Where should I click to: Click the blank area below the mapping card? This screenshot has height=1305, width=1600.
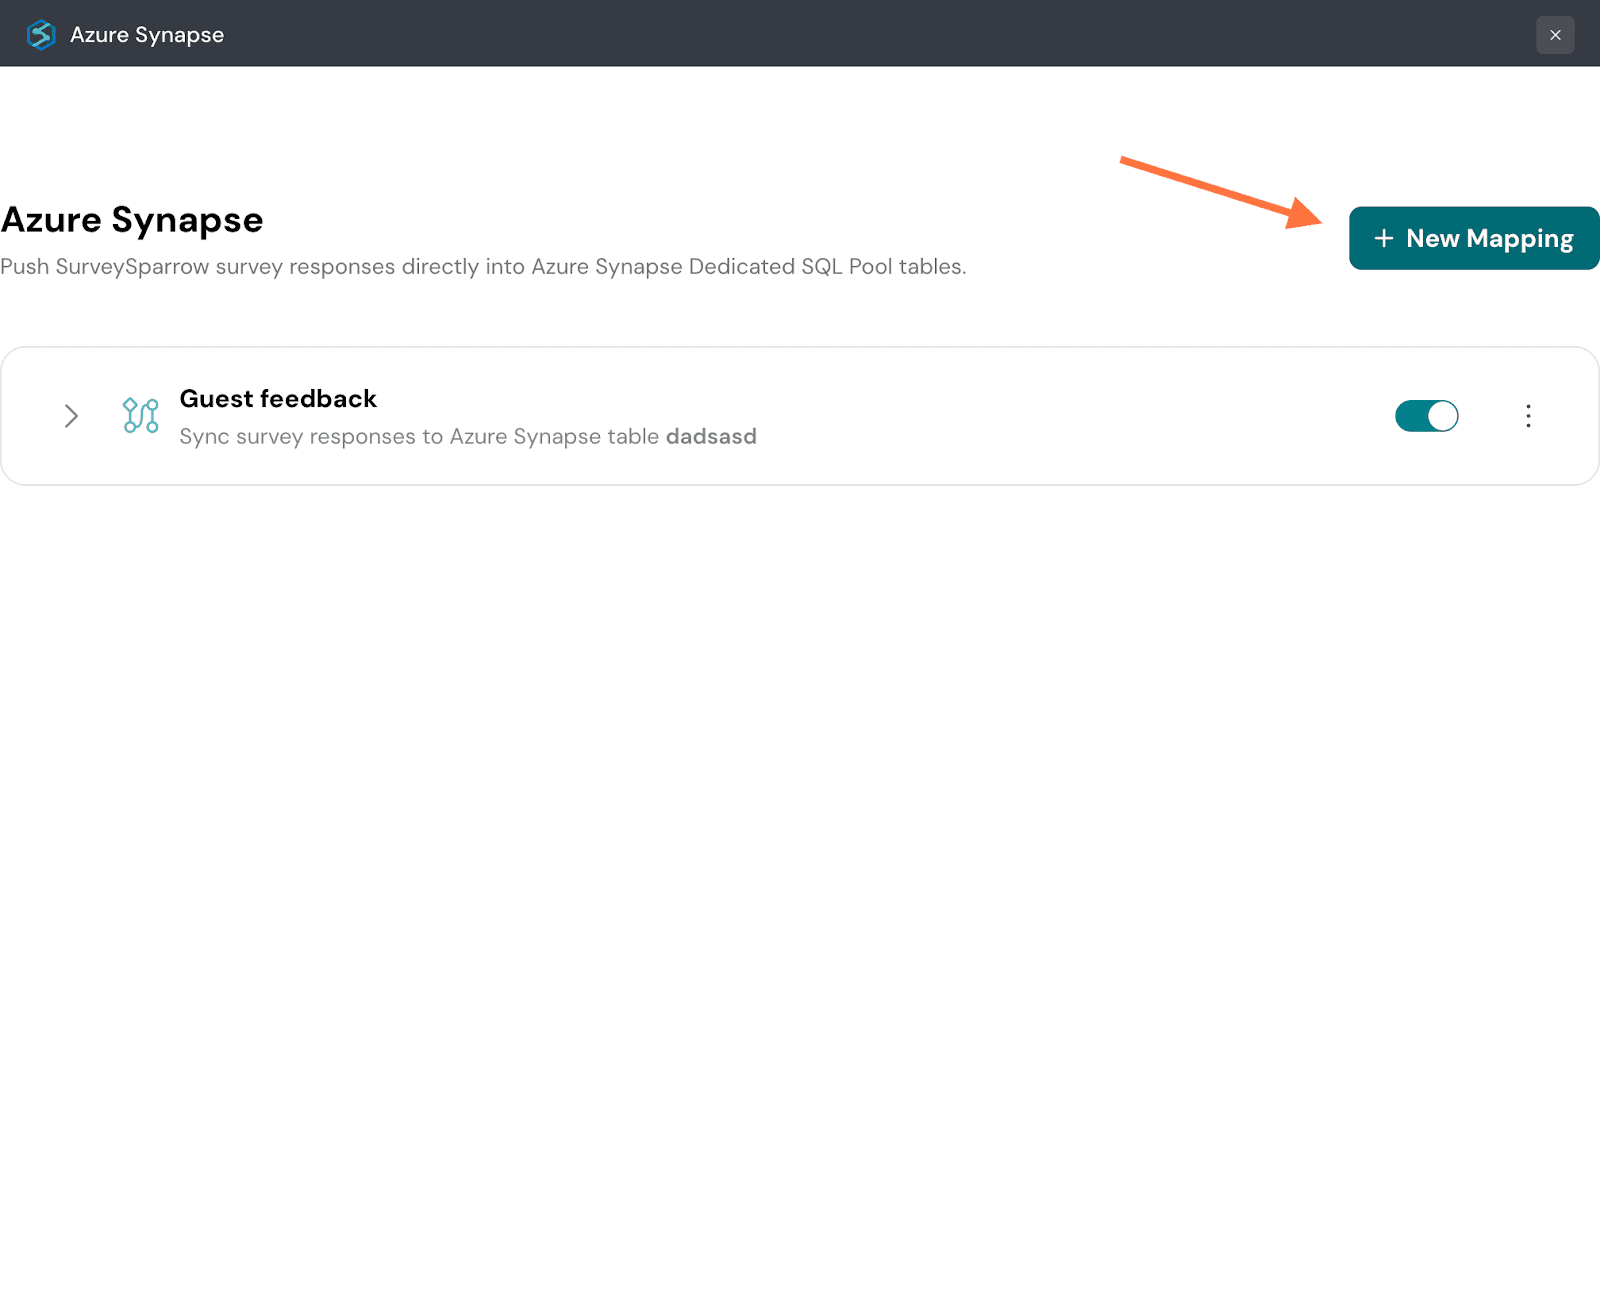click(800, 850)
